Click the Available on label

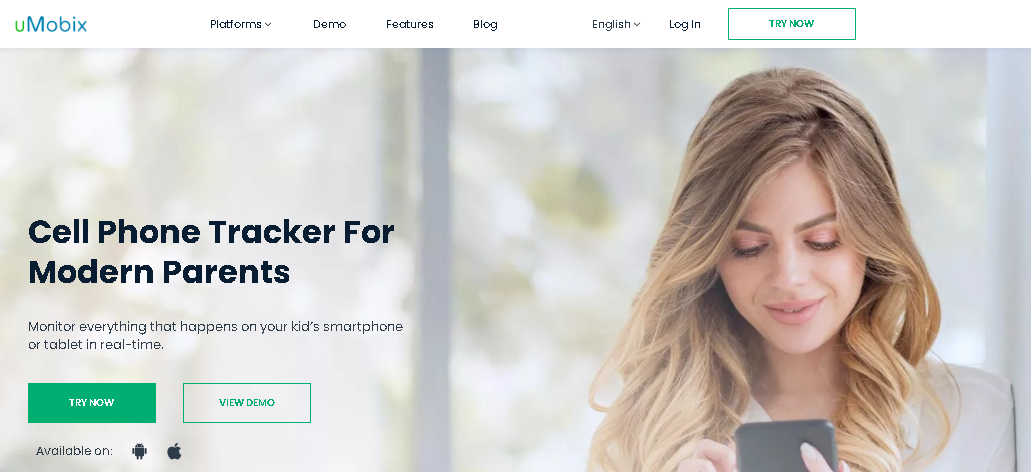[74, 451]
